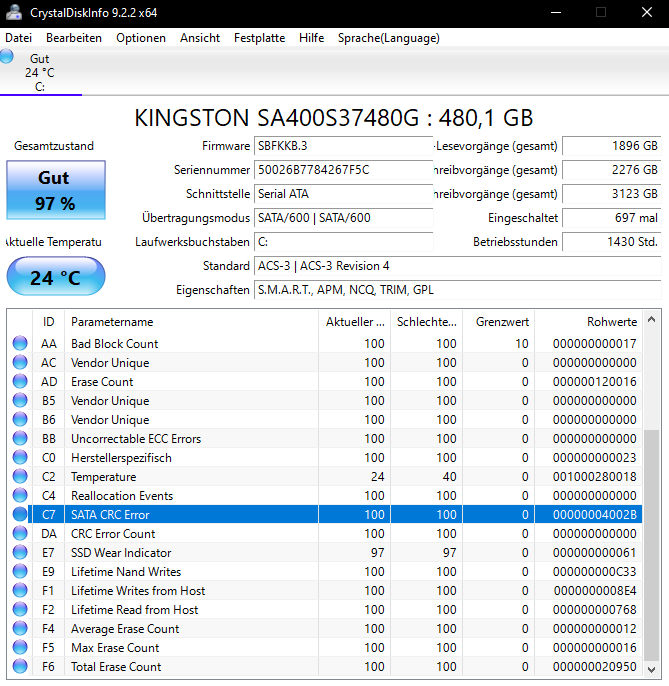Click the status orb for Reallocation Events
Image resolution: width=669 pixels, height=686 pixels.
(20, 496)
